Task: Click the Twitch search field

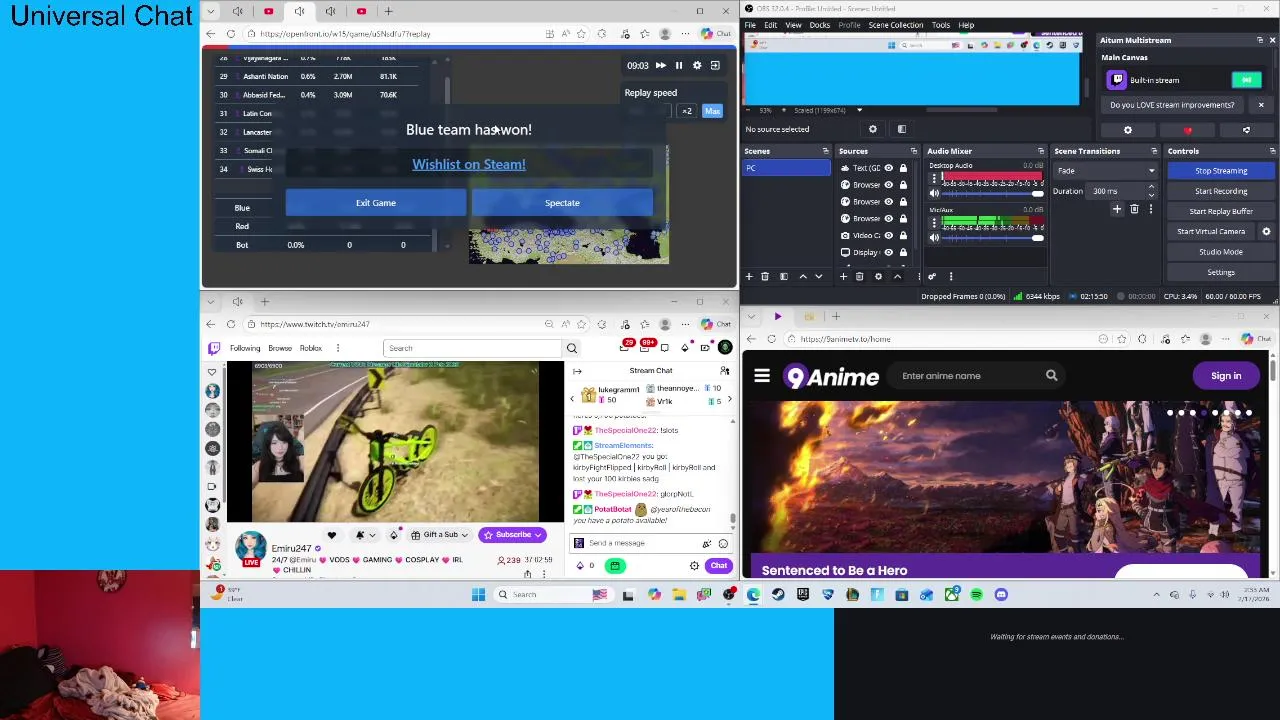Action: coord(473,348)
